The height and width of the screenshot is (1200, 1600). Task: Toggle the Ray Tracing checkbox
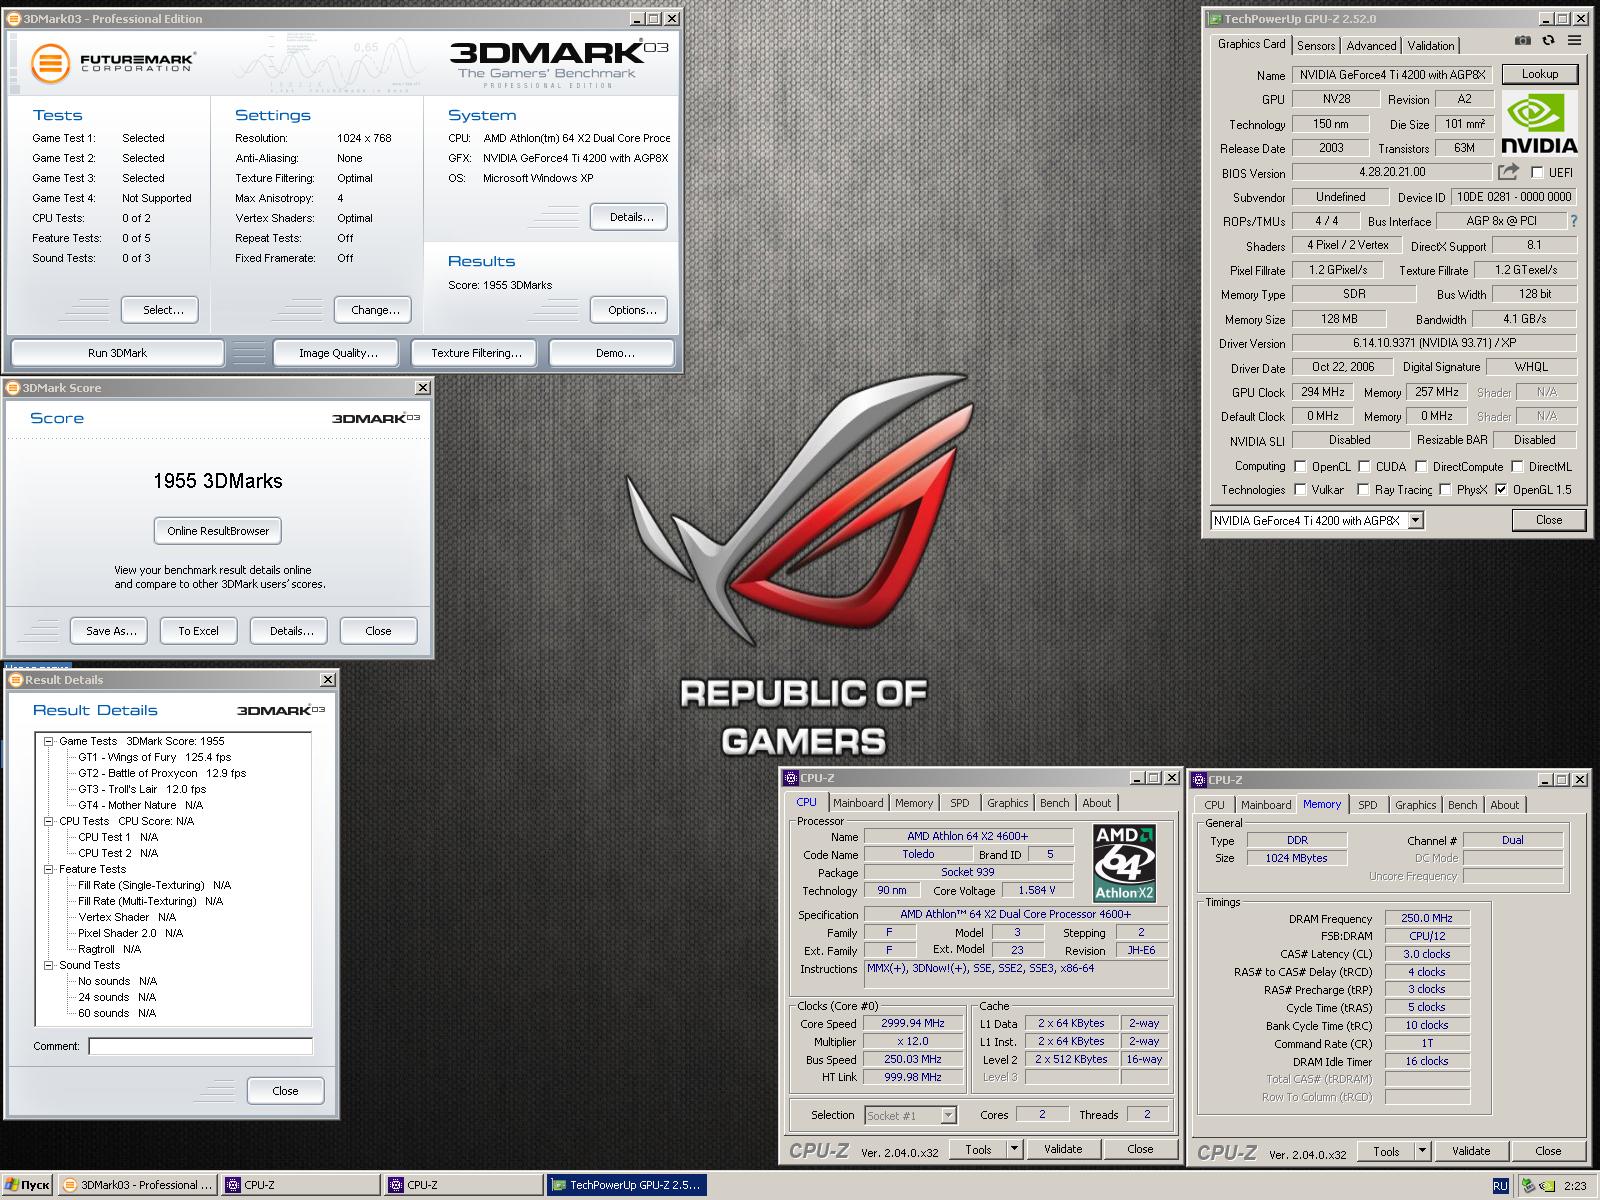pos(1363,489)
